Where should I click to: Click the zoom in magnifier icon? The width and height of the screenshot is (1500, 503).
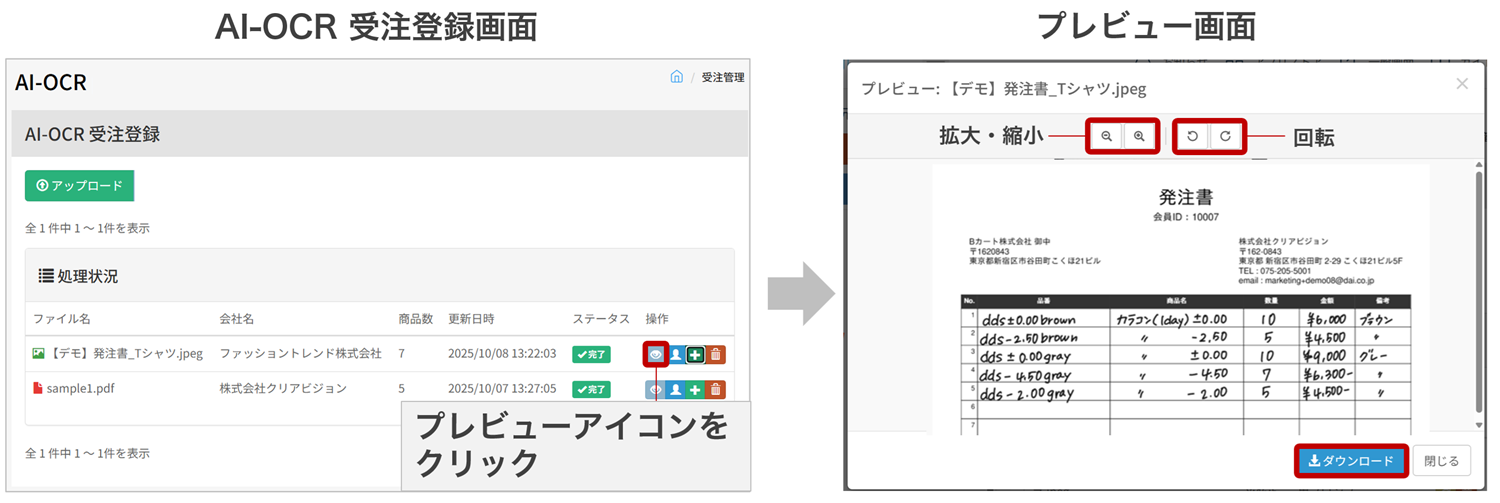click(x=1139, y=136)
